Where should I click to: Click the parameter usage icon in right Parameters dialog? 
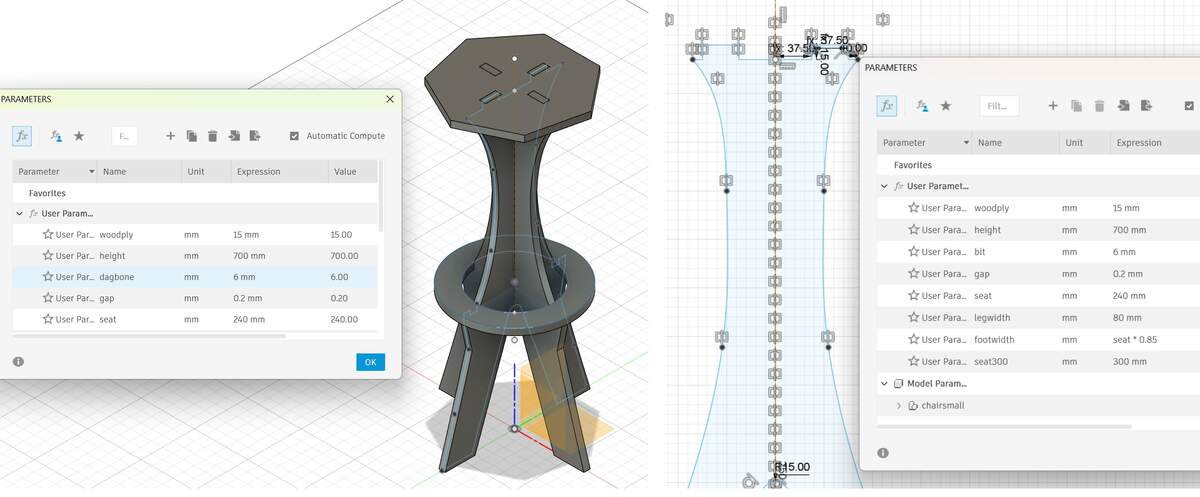[922, 105]
